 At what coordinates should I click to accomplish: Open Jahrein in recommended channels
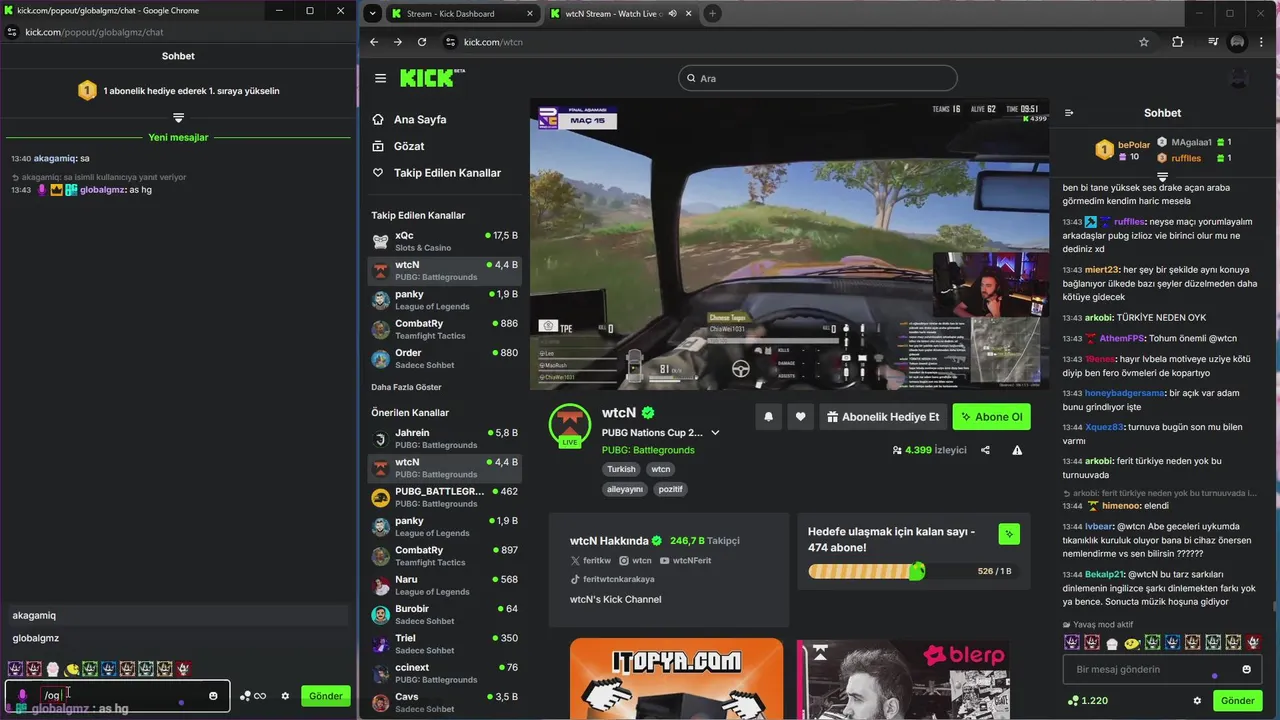[x=445, y=438]
